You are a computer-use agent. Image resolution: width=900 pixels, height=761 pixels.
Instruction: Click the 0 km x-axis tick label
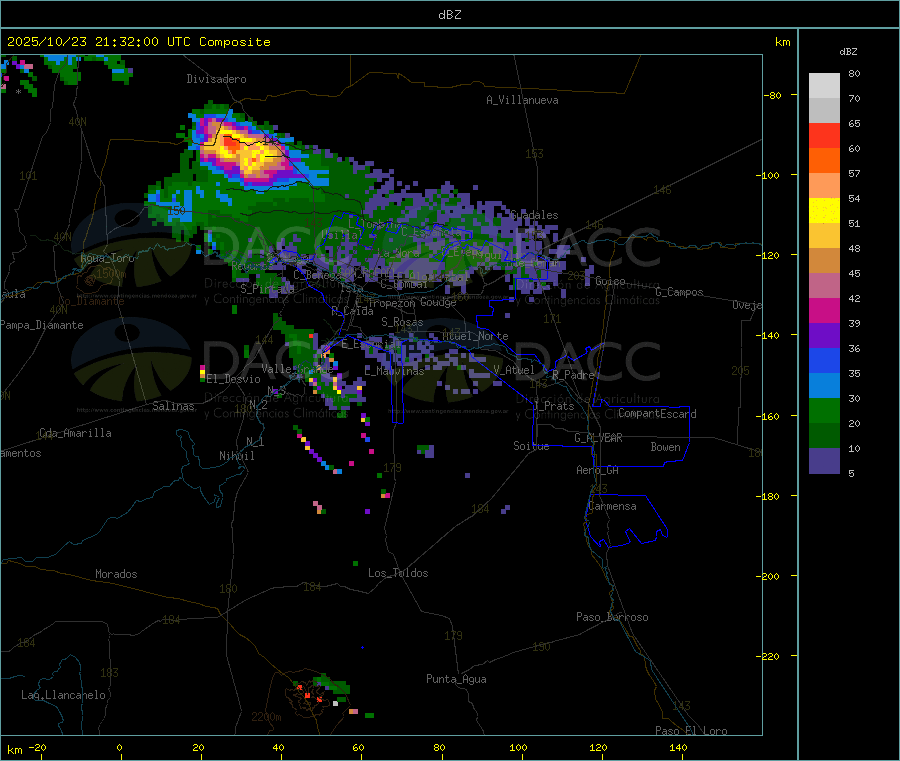tap(119, 747)
